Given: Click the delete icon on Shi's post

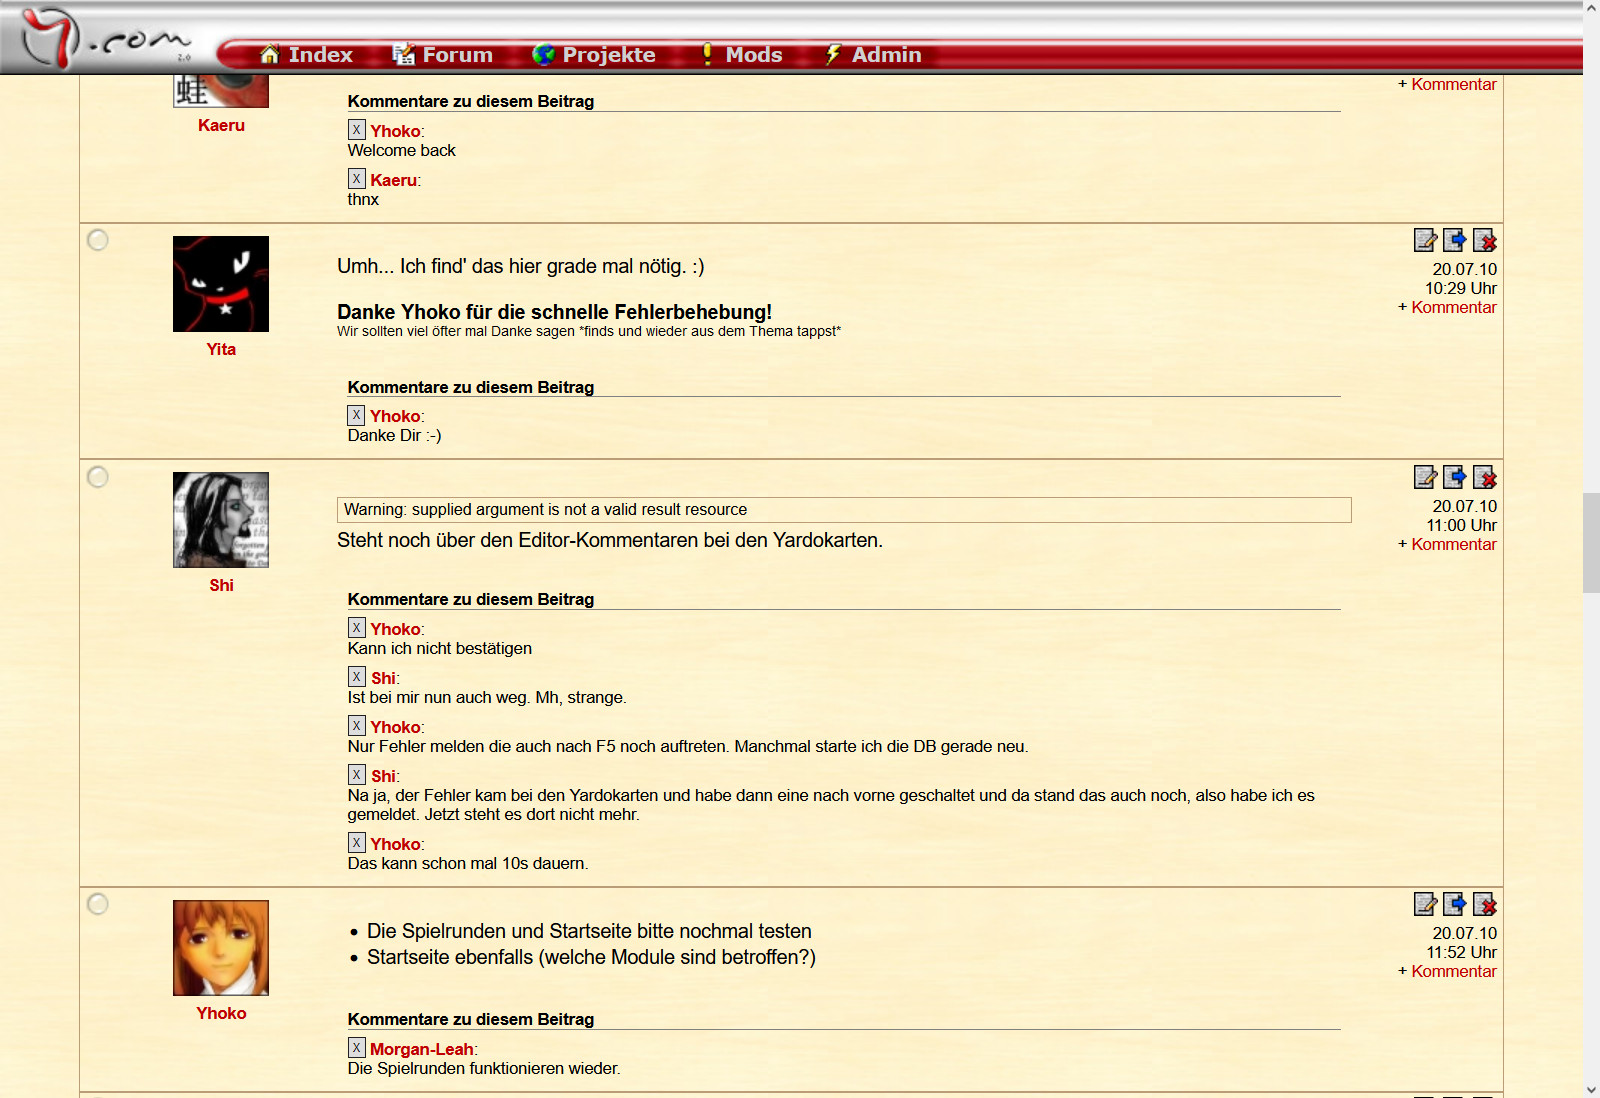Looking at the screenshot, I should point(1485,477).
